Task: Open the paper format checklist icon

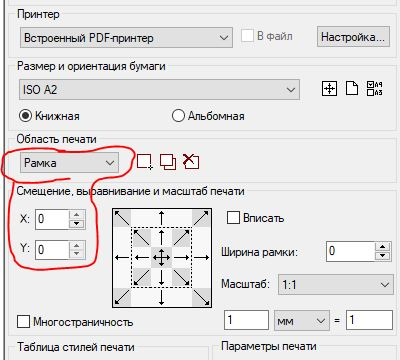Action: pos(374,89)
